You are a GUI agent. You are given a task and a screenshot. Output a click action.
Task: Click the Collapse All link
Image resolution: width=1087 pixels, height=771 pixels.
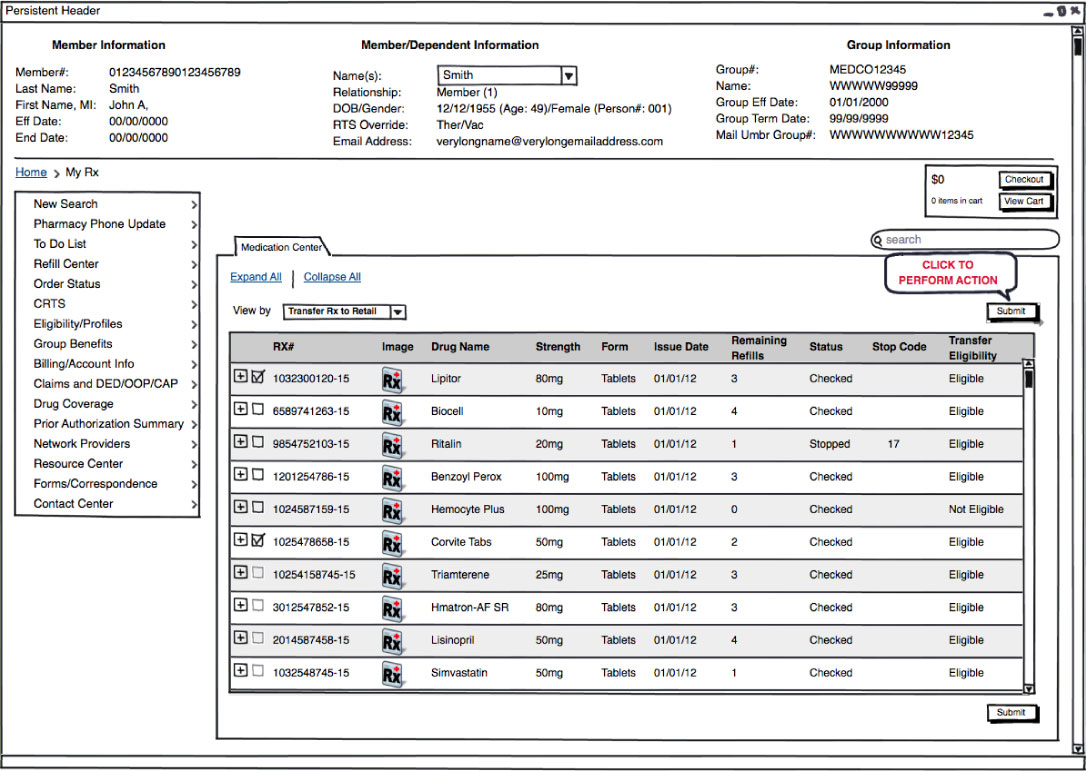pyautogui.click(x=332, y=277)
